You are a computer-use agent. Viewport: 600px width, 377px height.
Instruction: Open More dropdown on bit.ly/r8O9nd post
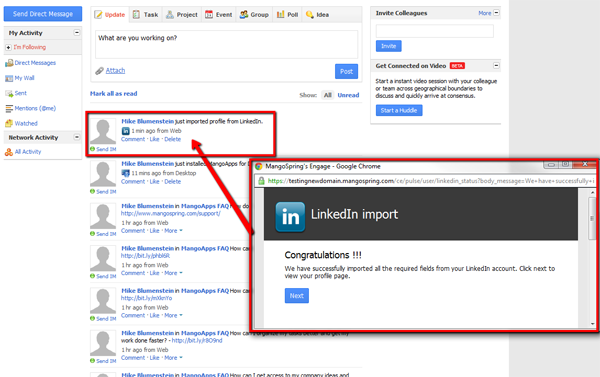[173, 358]
